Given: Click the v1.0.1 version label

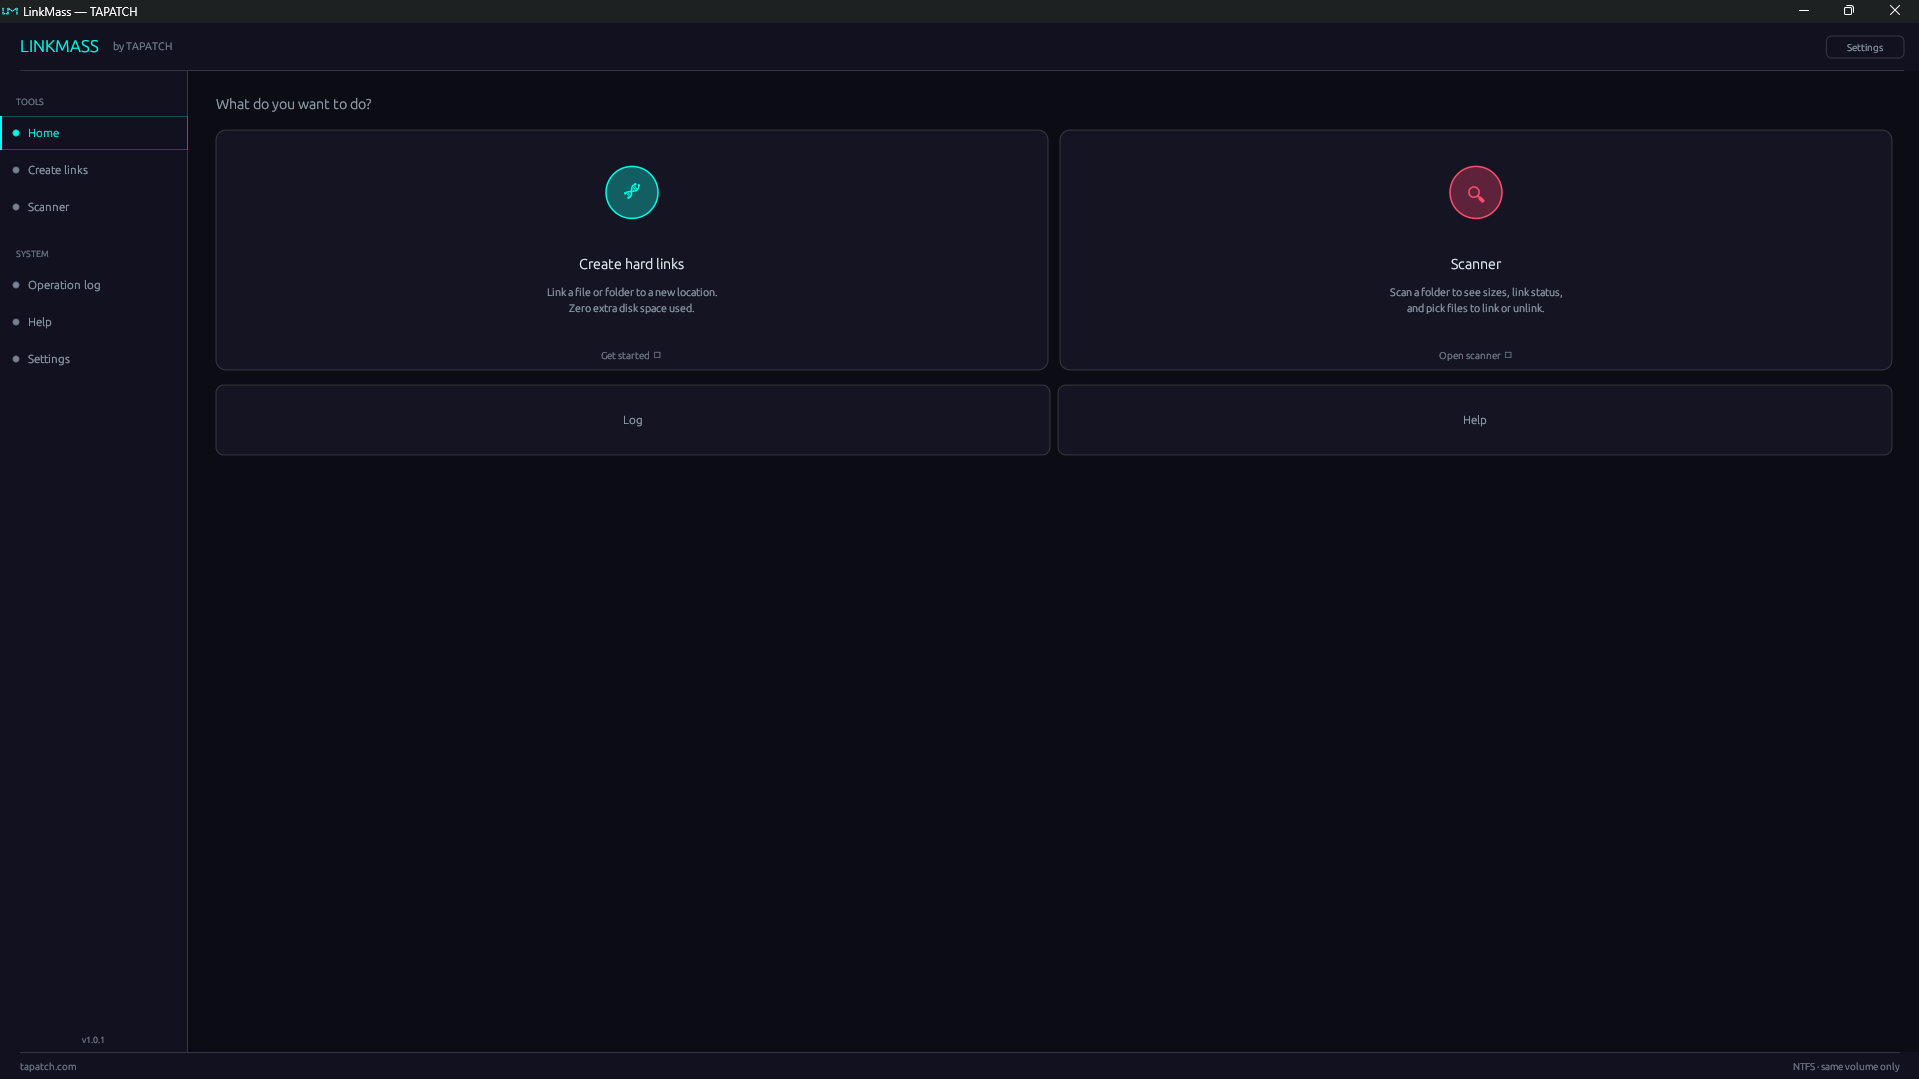Looking at the screenshot, I should point(93,1040).
